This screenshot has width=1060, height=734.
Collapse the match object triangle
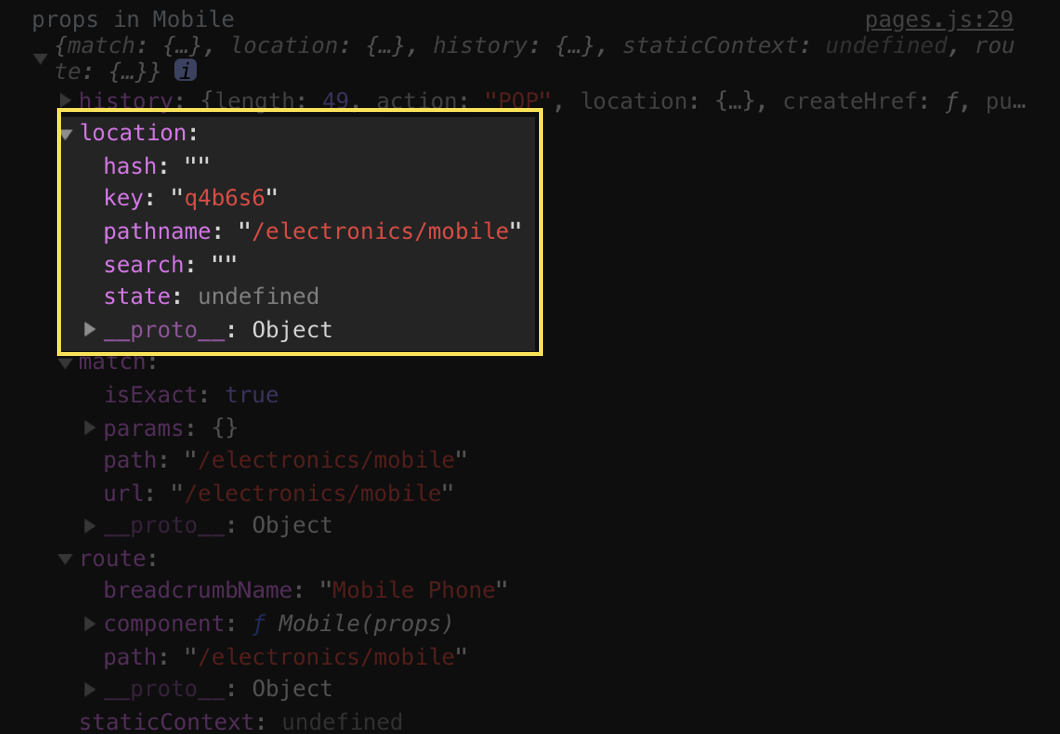point(66,364)
